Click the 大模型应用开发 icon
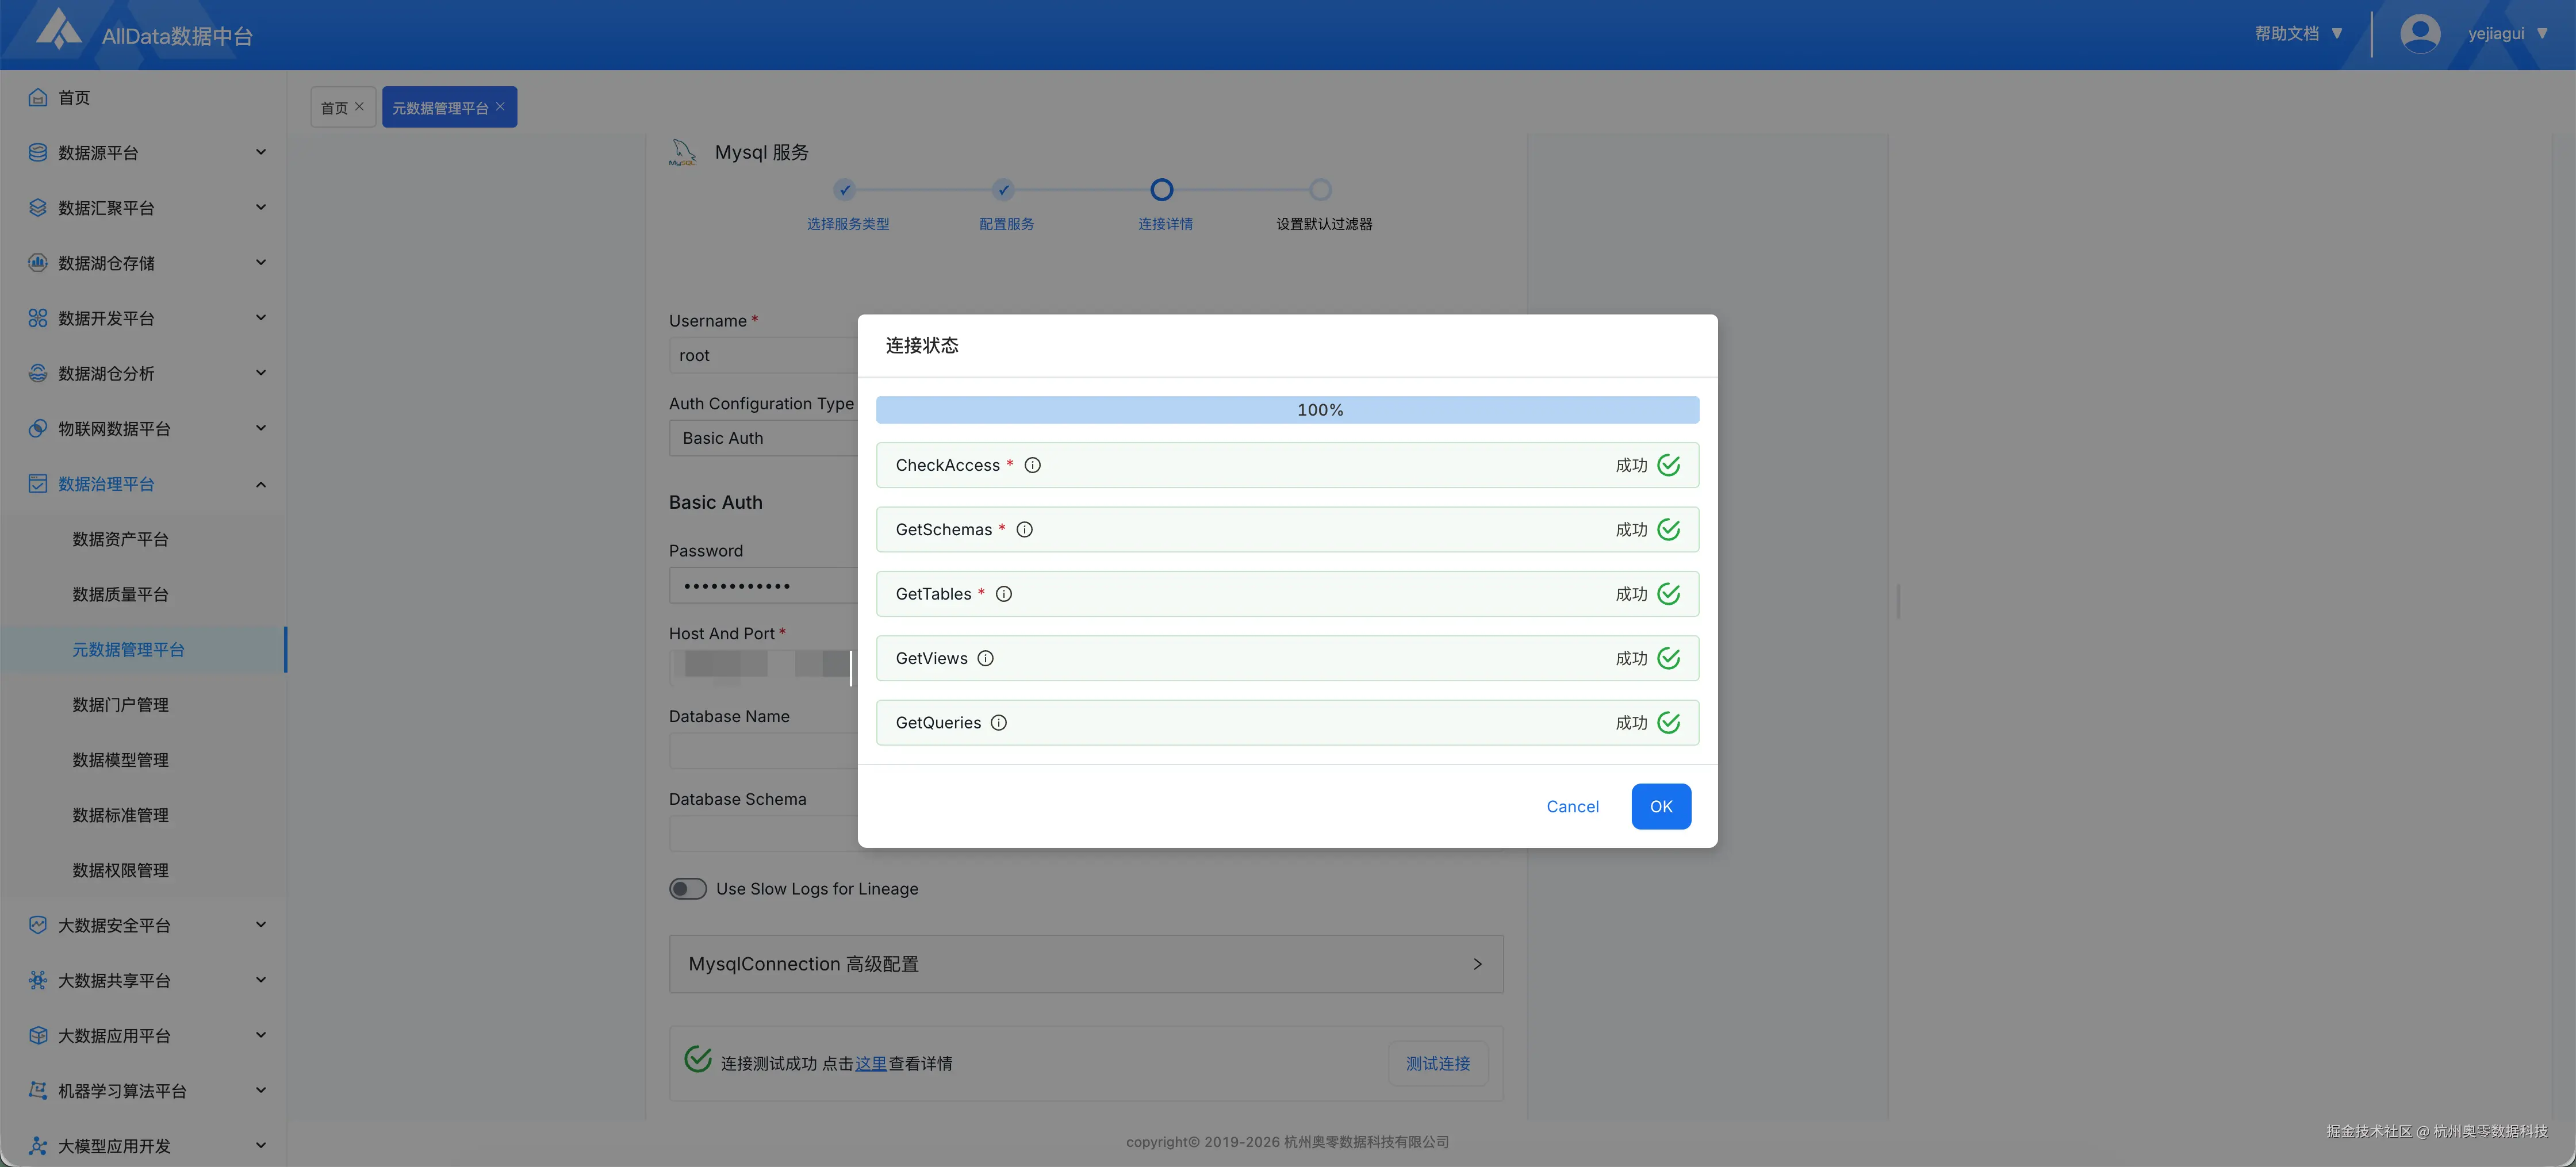 coord(38,1146)
